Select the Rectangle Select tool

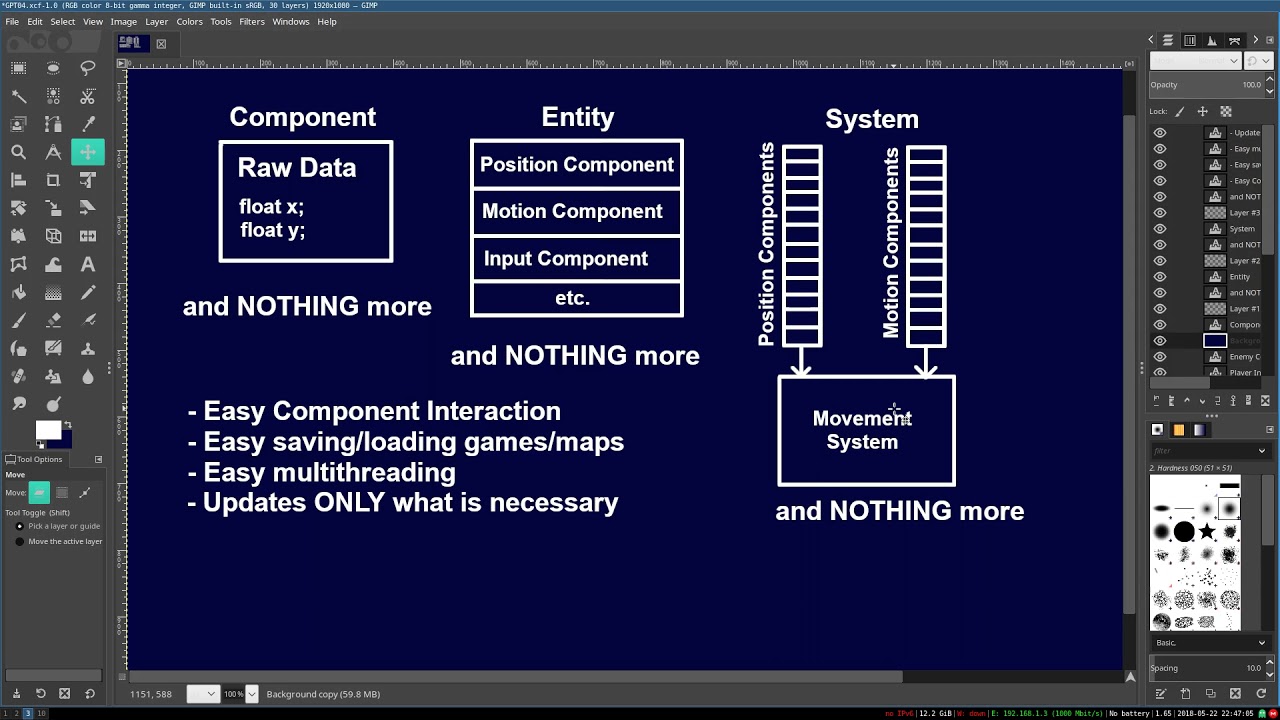click(x=18, y=68)
